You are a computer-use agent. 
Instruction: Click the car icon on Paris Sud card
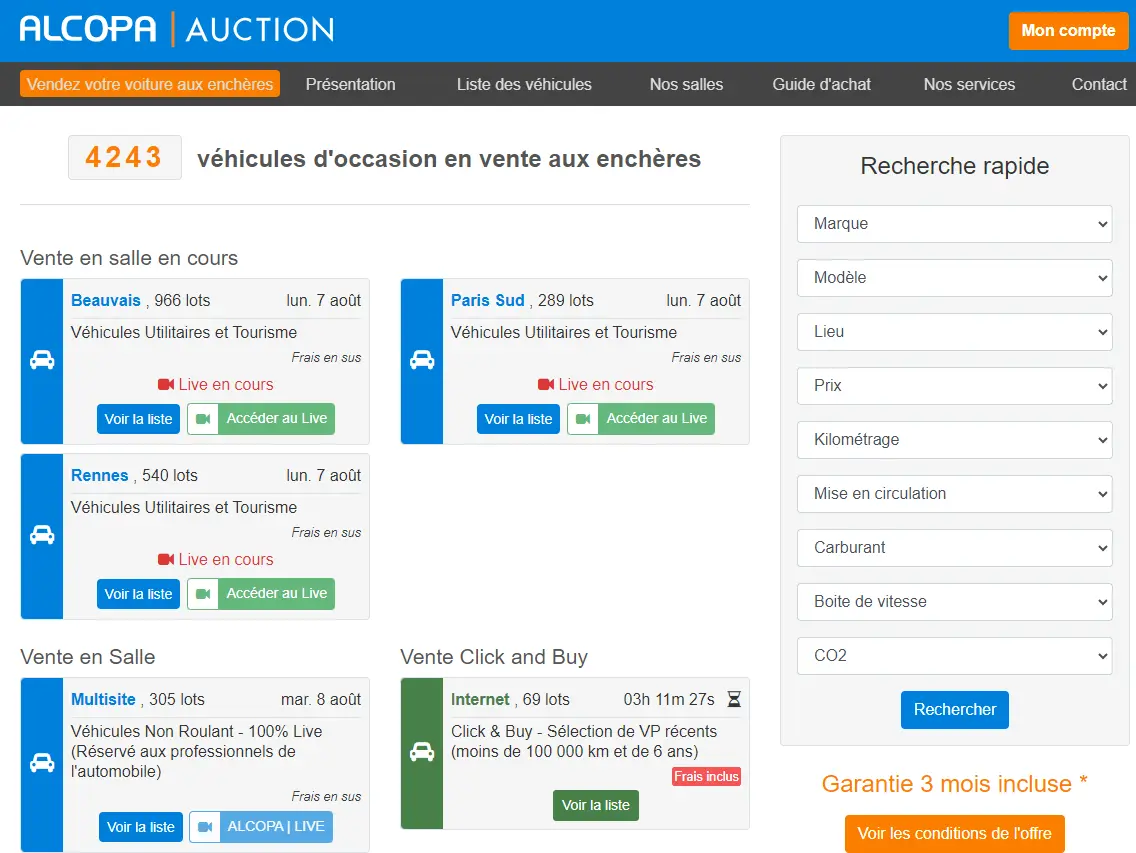click(x=422, y=360)
